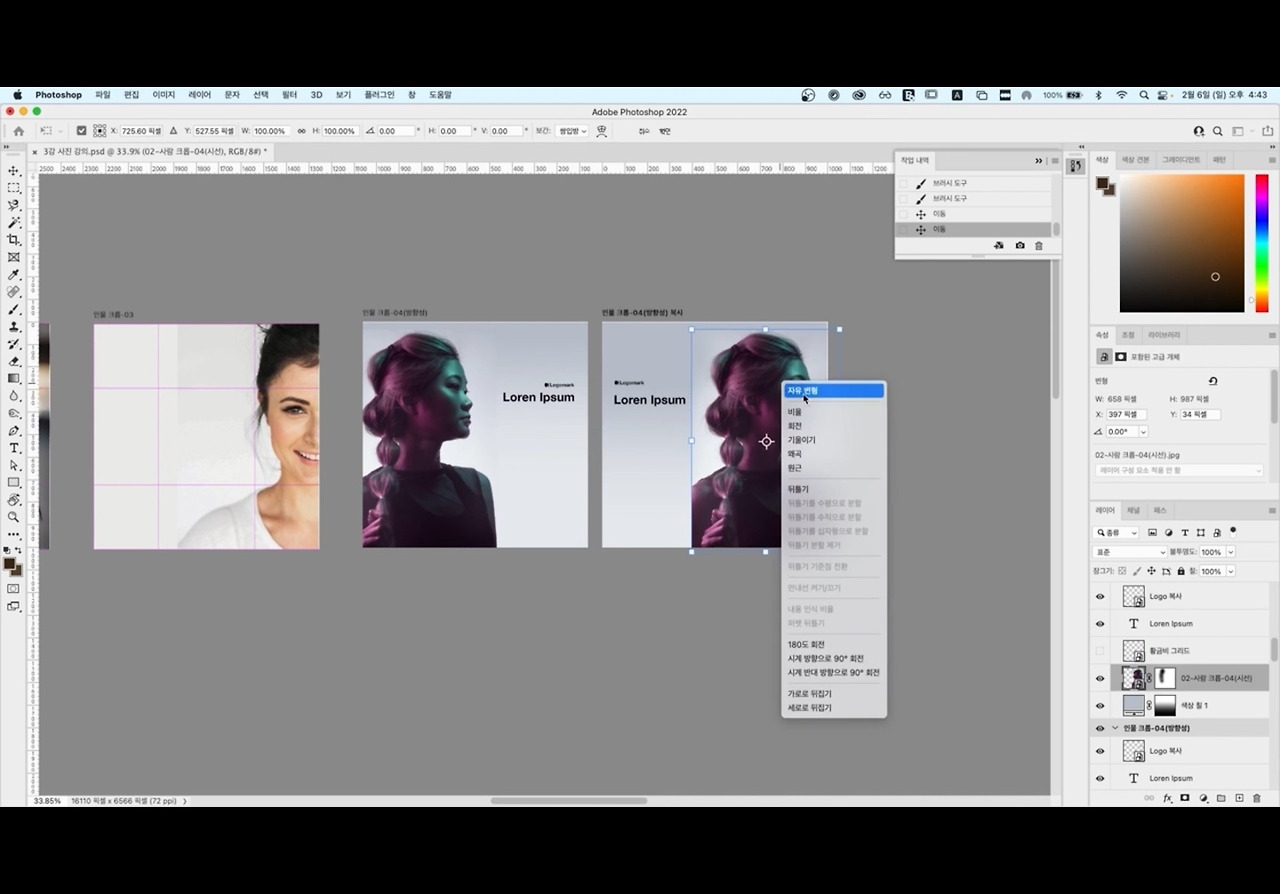
Task: Collapse the 인물 크롭-04(방향성) group
Action: click(x=1115, y=728)
